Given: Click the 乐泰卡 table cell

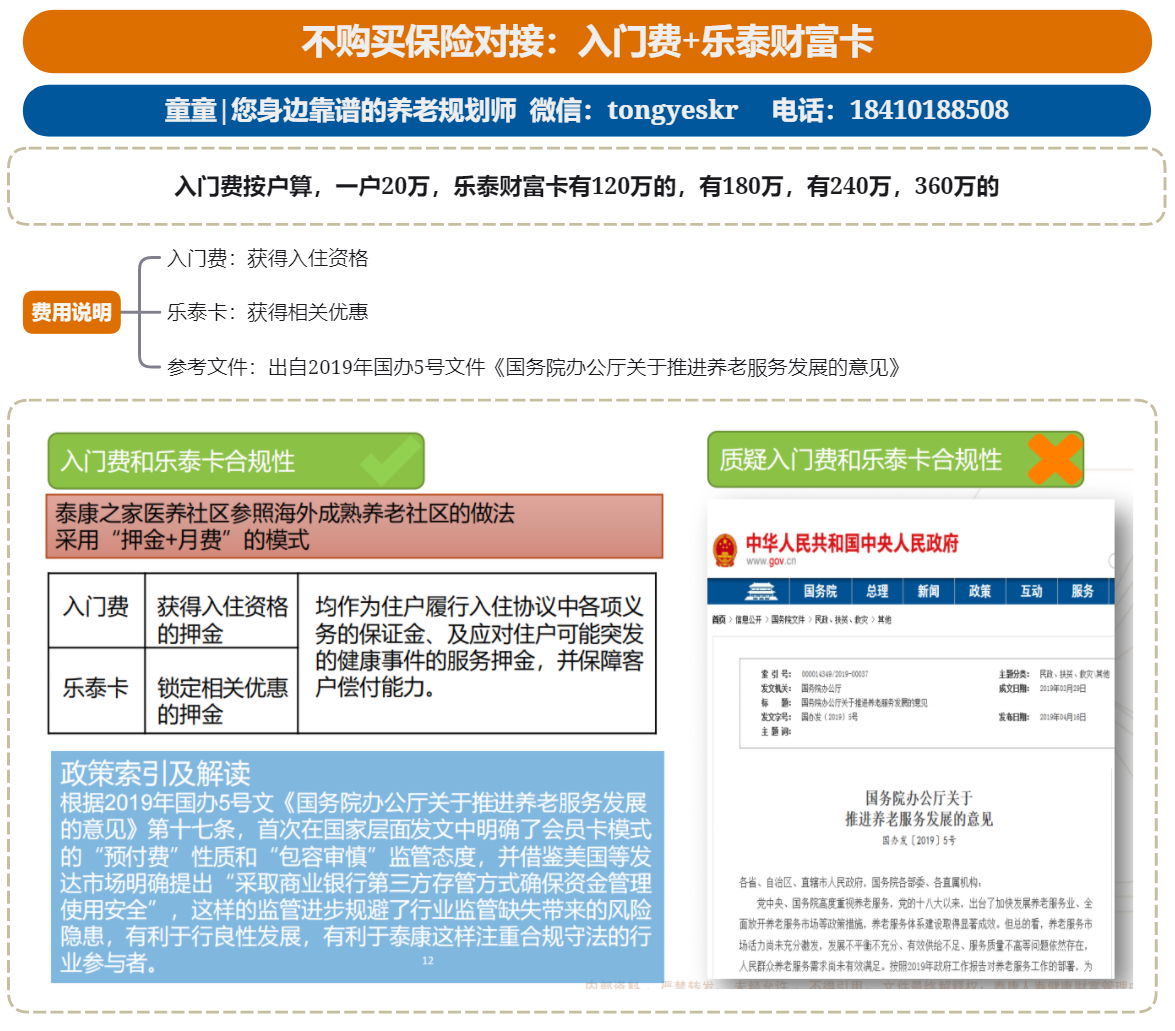Looking at the screenshot, I should pos(97,690).
